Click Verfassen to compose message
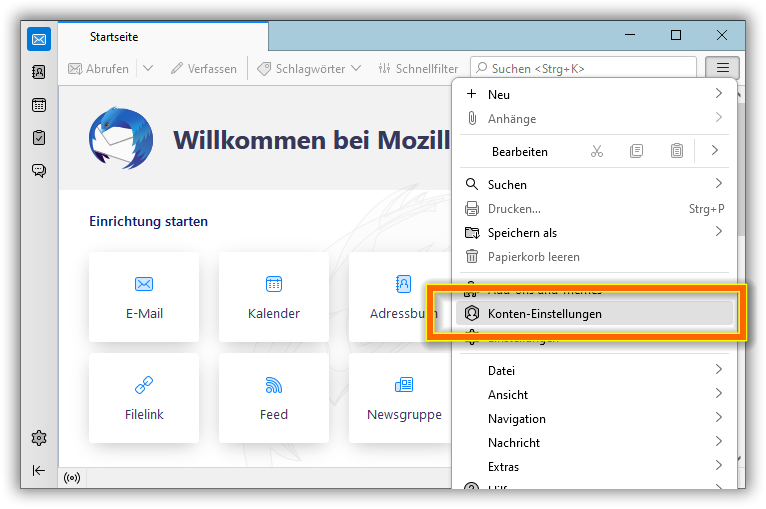This screenshot has height=509, width=766. pyautogui.click(x=204, y=69)
